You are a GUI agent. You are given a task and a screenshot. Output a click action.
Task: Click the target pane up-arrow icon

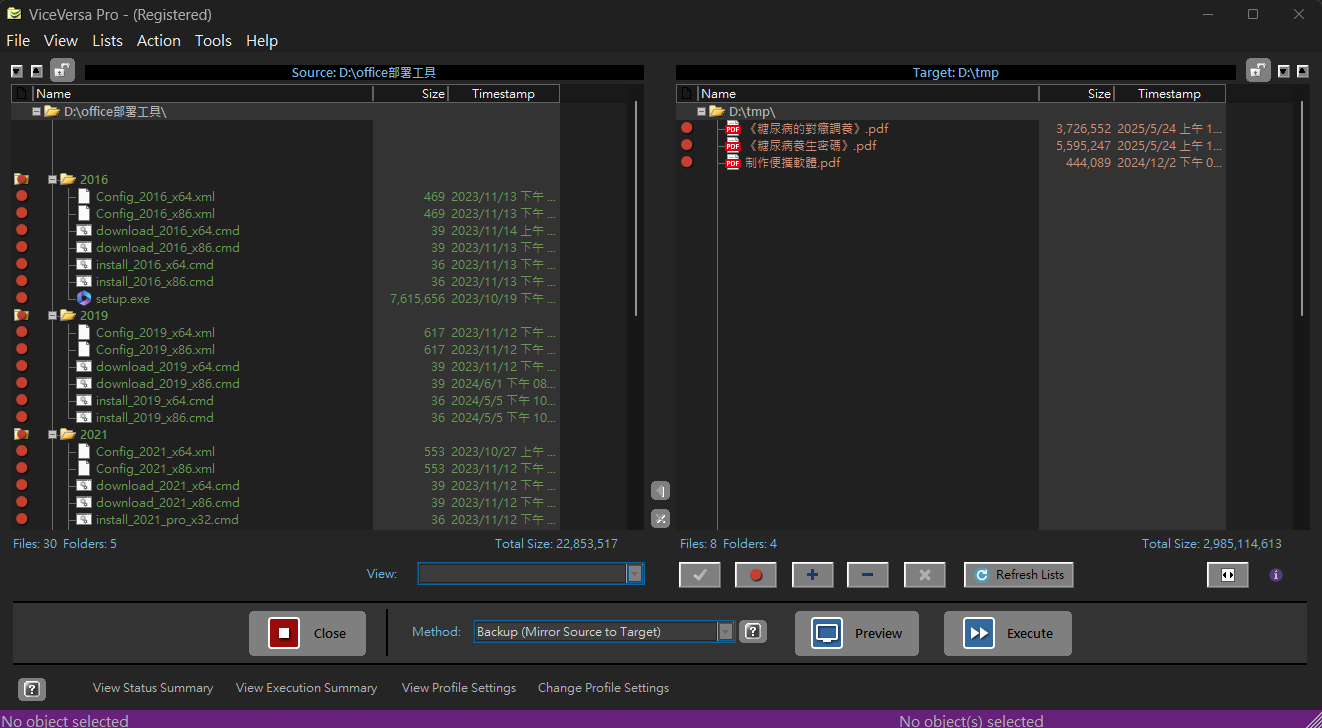[1302, 72]
